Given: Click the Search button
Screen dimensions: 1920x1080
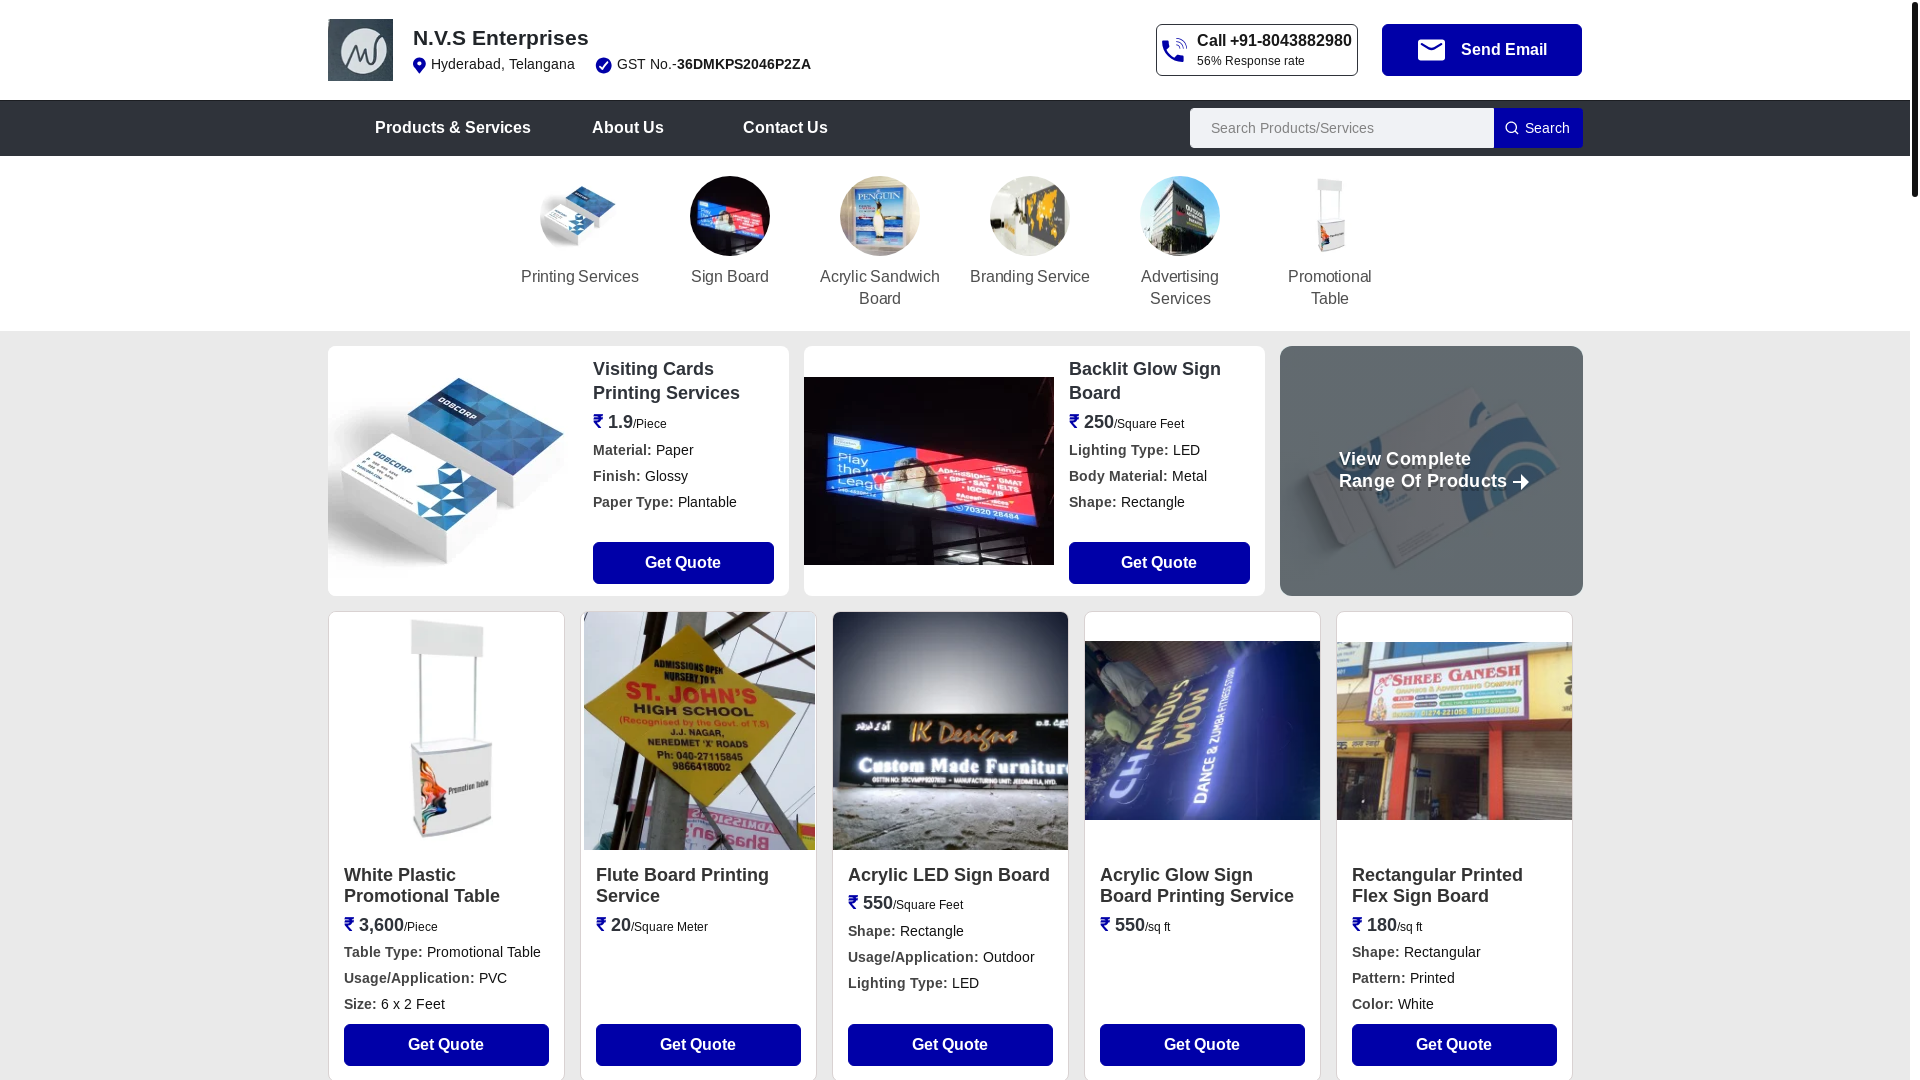Looking at the screenshot, I should (x=1538, y=128).
